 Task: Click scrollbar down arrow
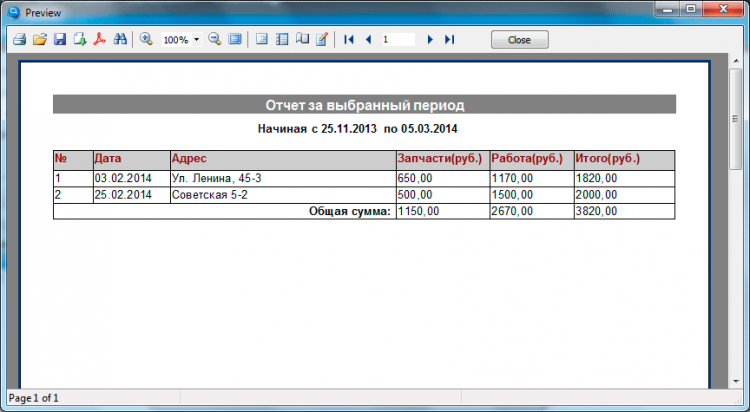coord(735,381)
